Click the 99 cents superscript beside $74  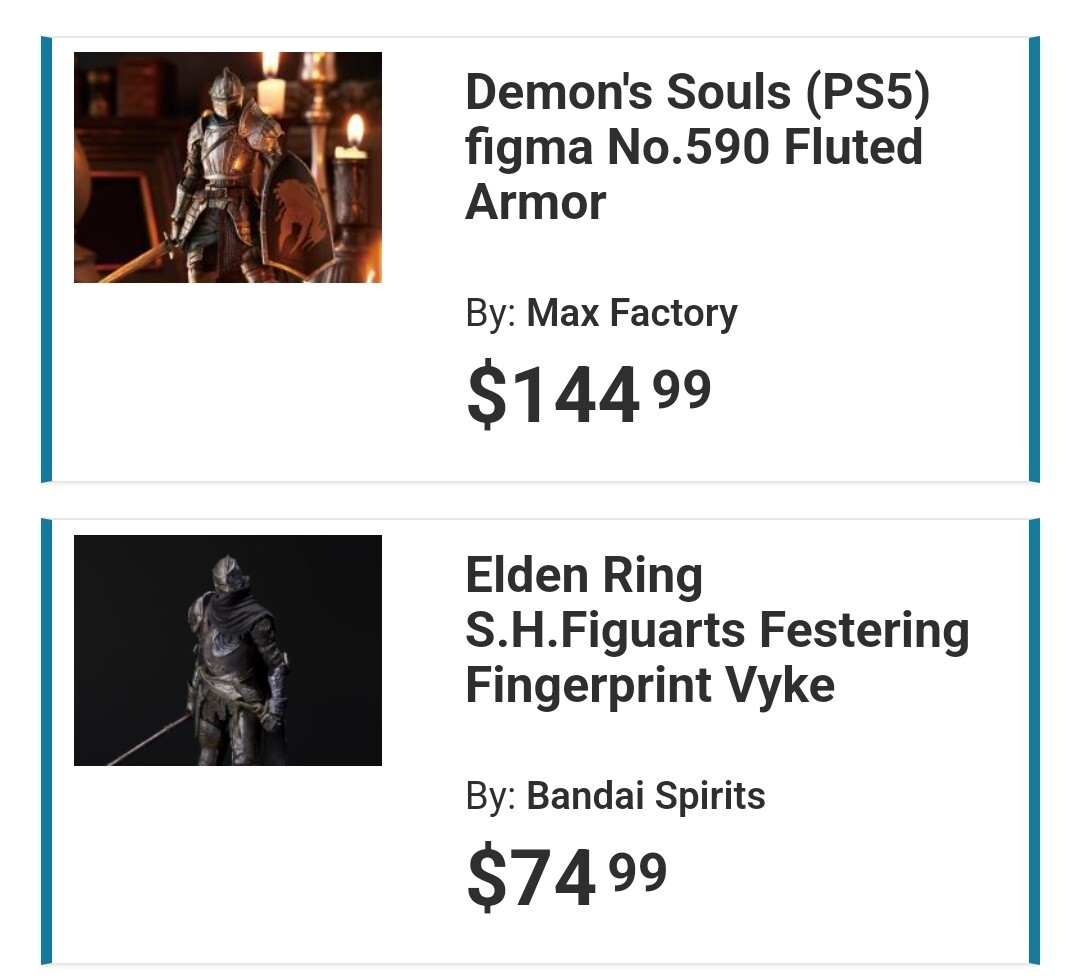(x=638, y=872)
